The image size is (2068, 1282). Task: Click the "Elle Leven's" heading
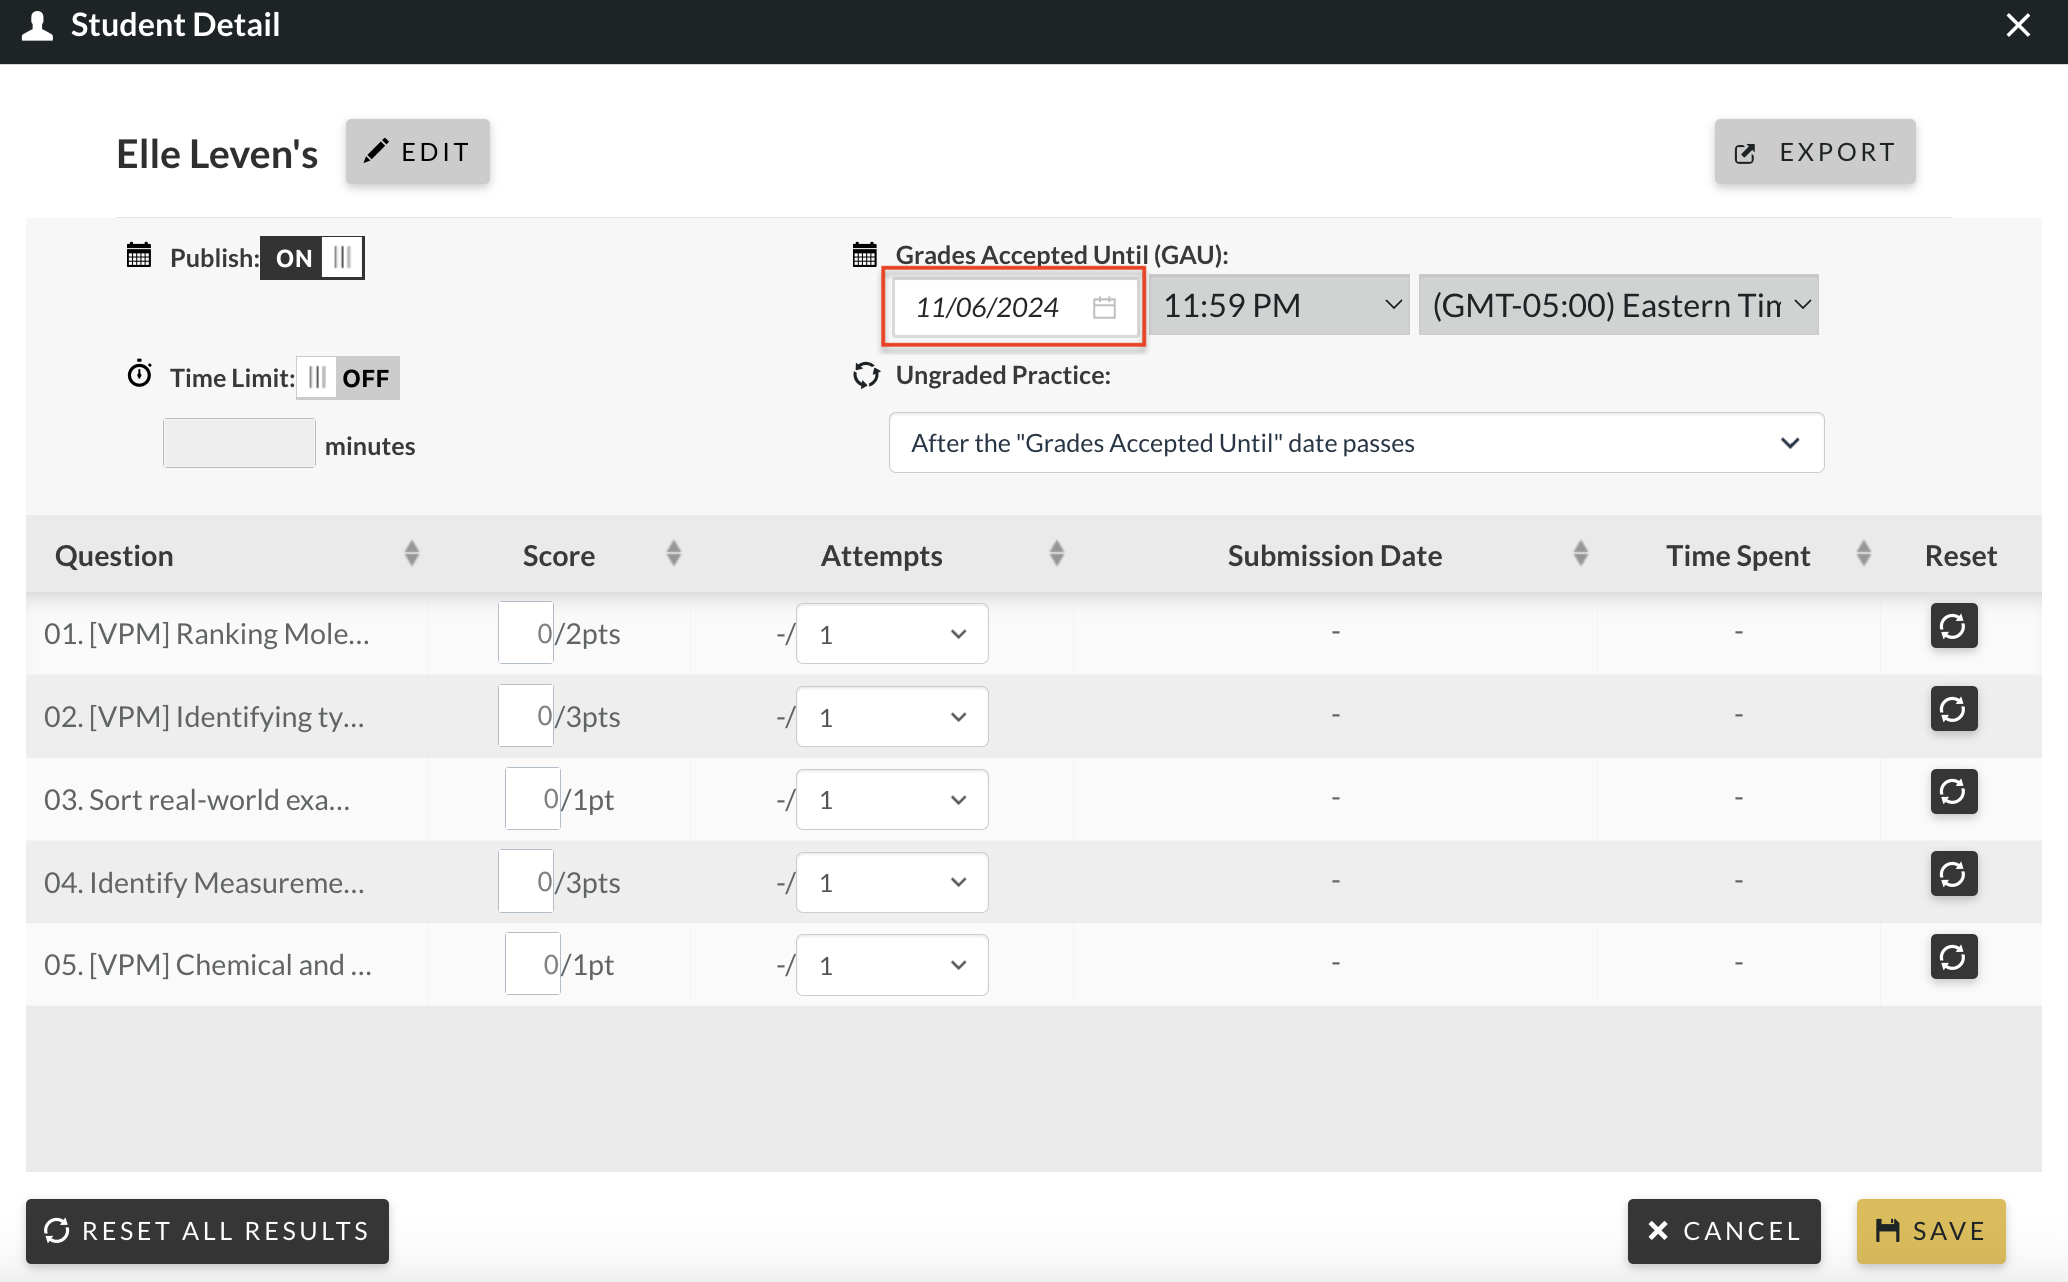(x=217, y=154)
